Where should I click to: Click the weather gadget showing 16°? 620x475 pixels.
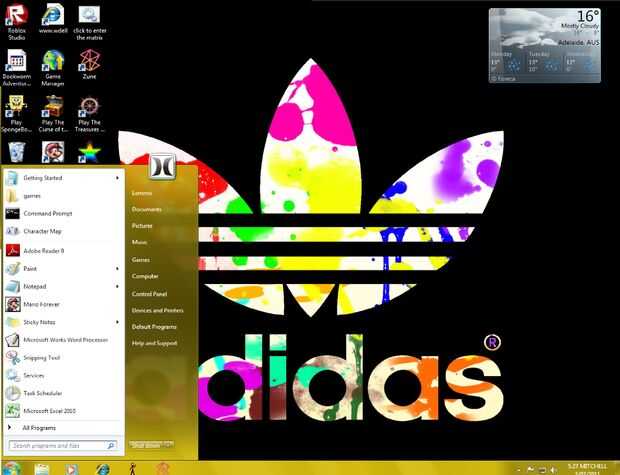click(545, 45)
